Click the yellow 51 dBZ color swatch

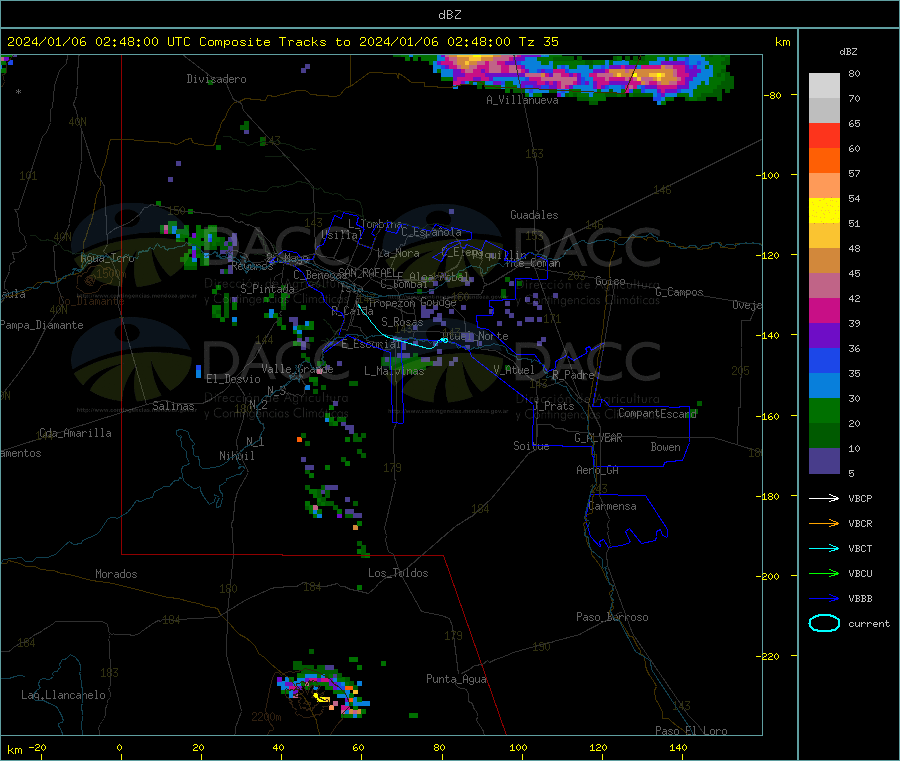tap(824, 211)
